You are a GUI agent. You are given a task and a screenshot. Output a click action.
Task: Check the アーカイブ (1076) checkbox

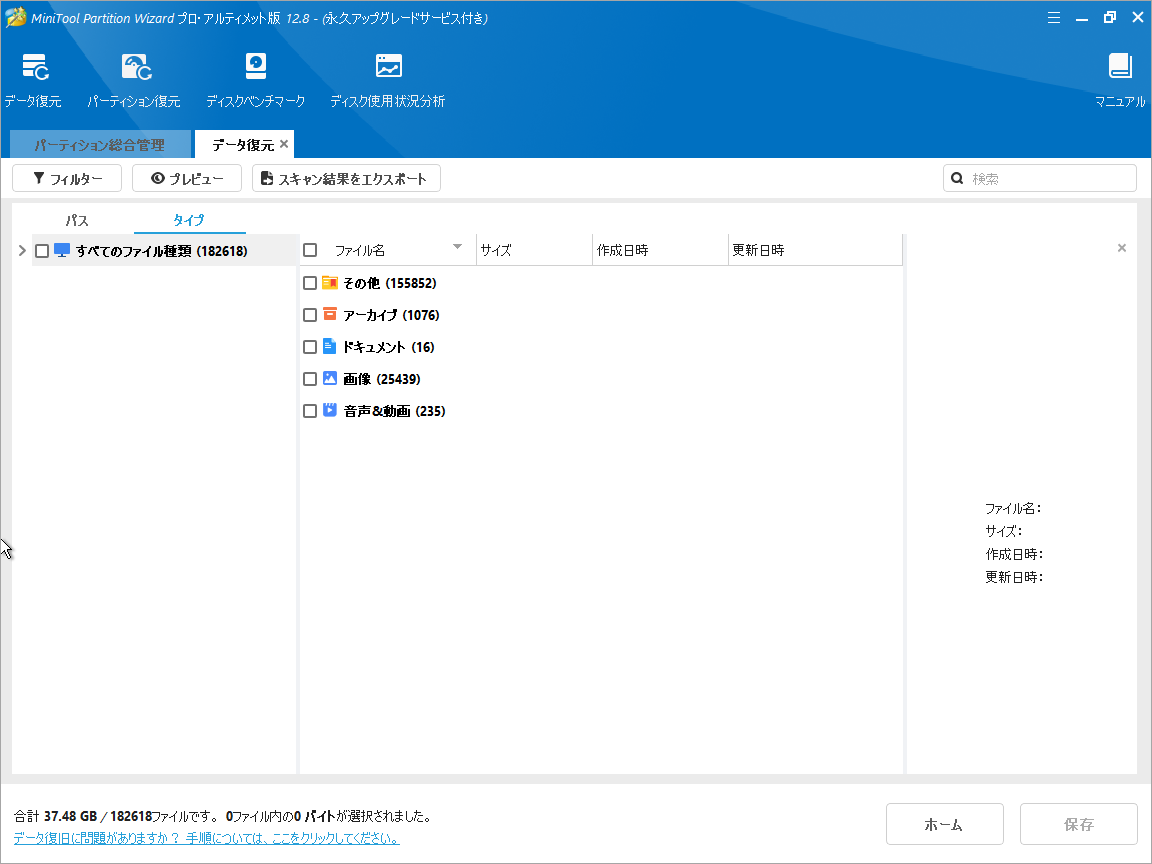pos(310,314)
